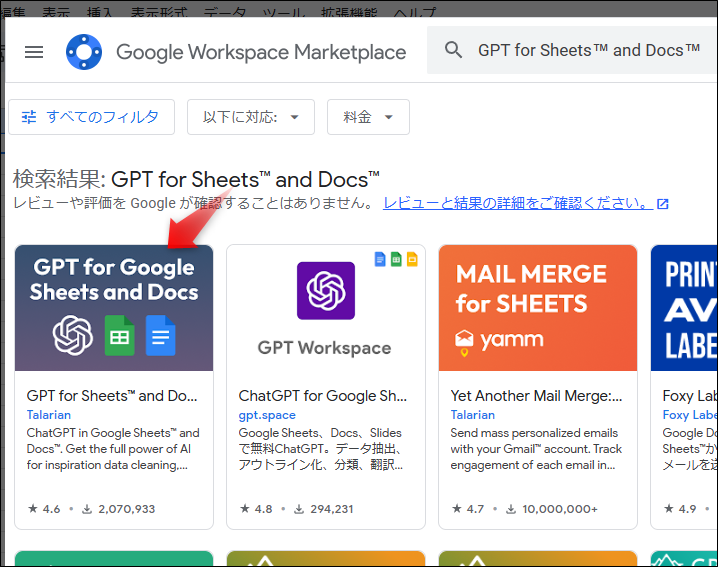This screenshot has height=567, width=718.
Task: Click external link icon after review notice
Action: click(x=663, y=204)
